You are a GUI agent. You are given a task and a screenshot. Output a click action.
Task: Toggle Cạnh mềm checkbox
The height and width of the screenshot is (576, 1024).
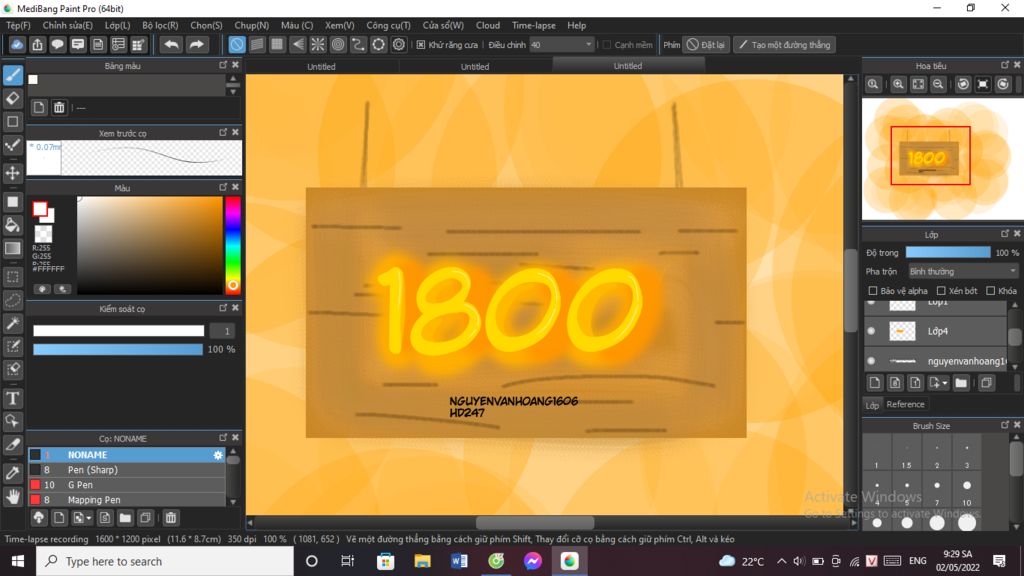coord(607,45)
